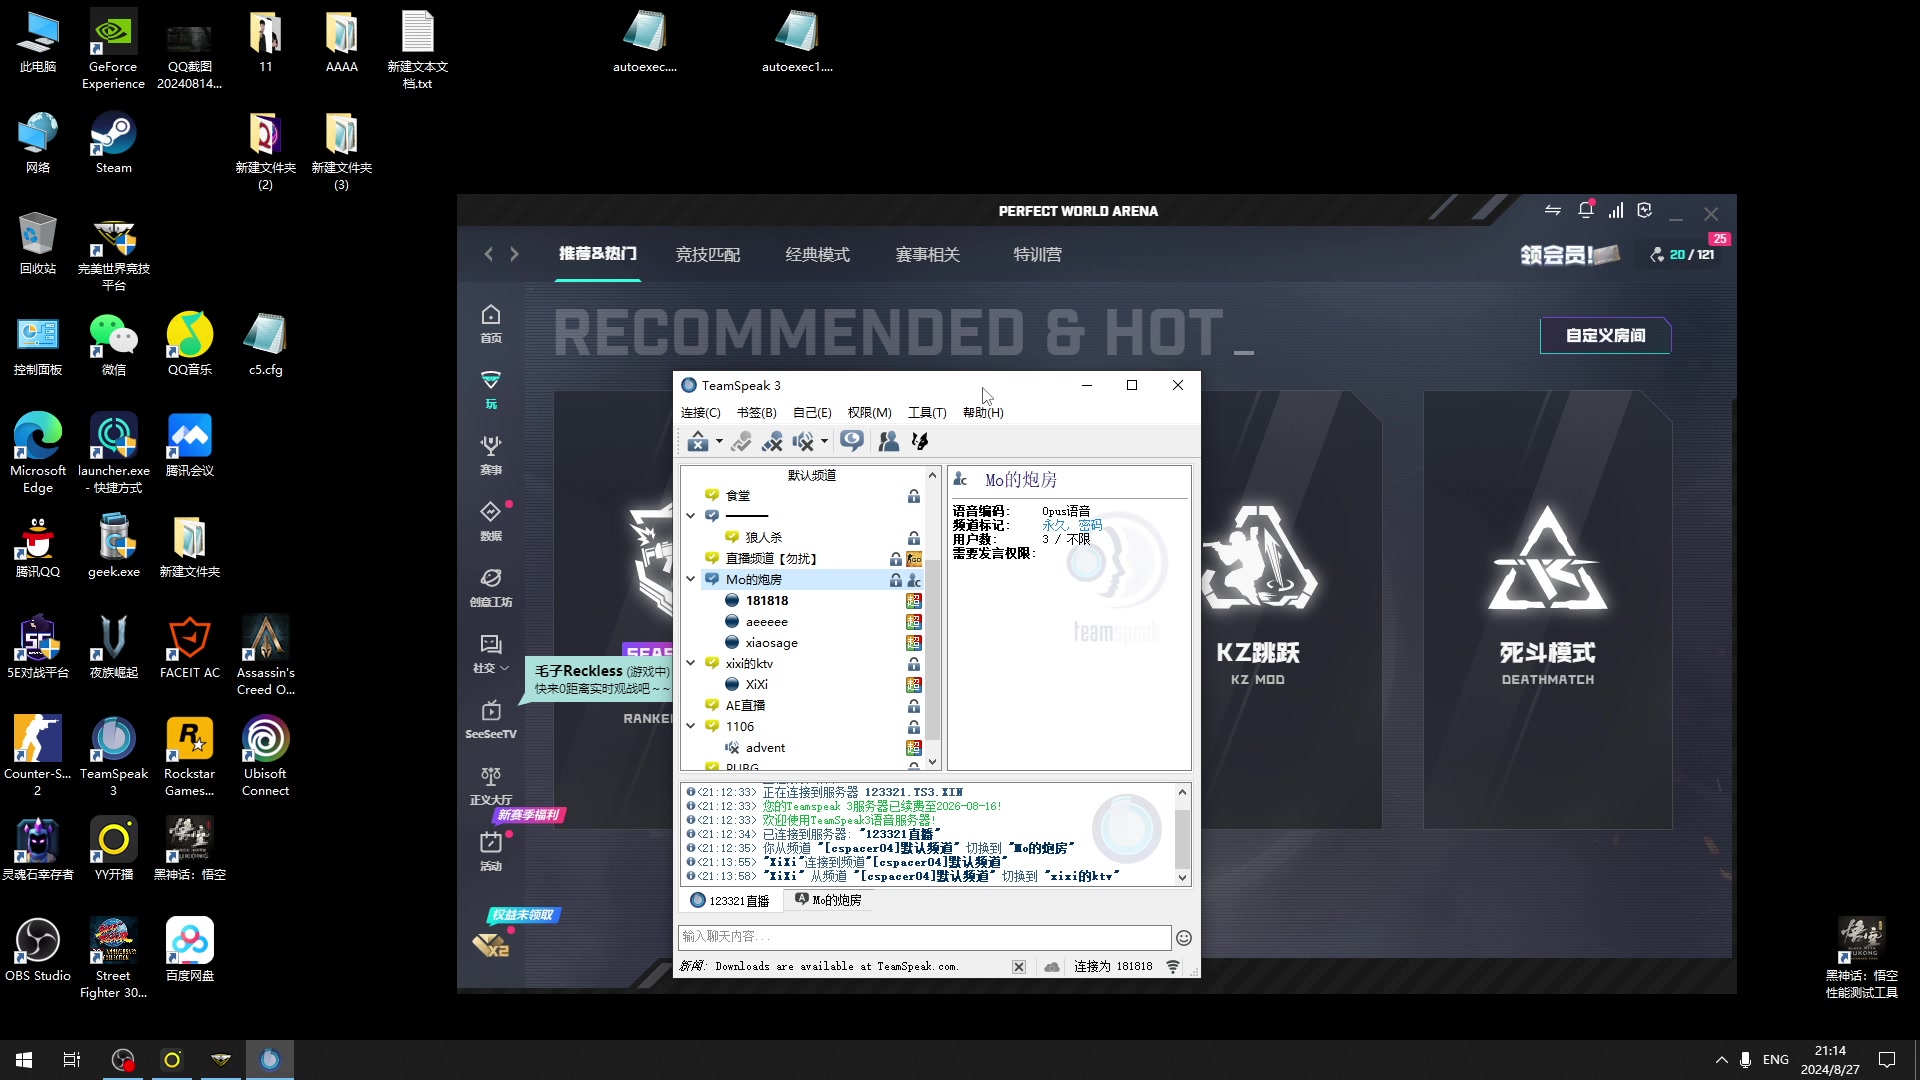Viewport: 1920px width, 1080px height.
Task: Click the 活动 events calendar sidebar icon
Action: (x=490, y=852)
